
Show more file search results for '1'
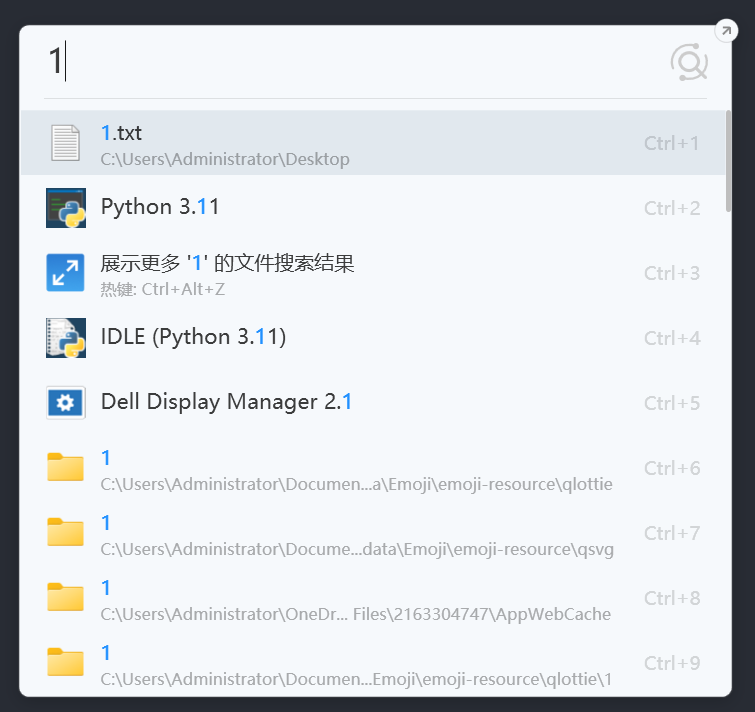pos(373,273)
